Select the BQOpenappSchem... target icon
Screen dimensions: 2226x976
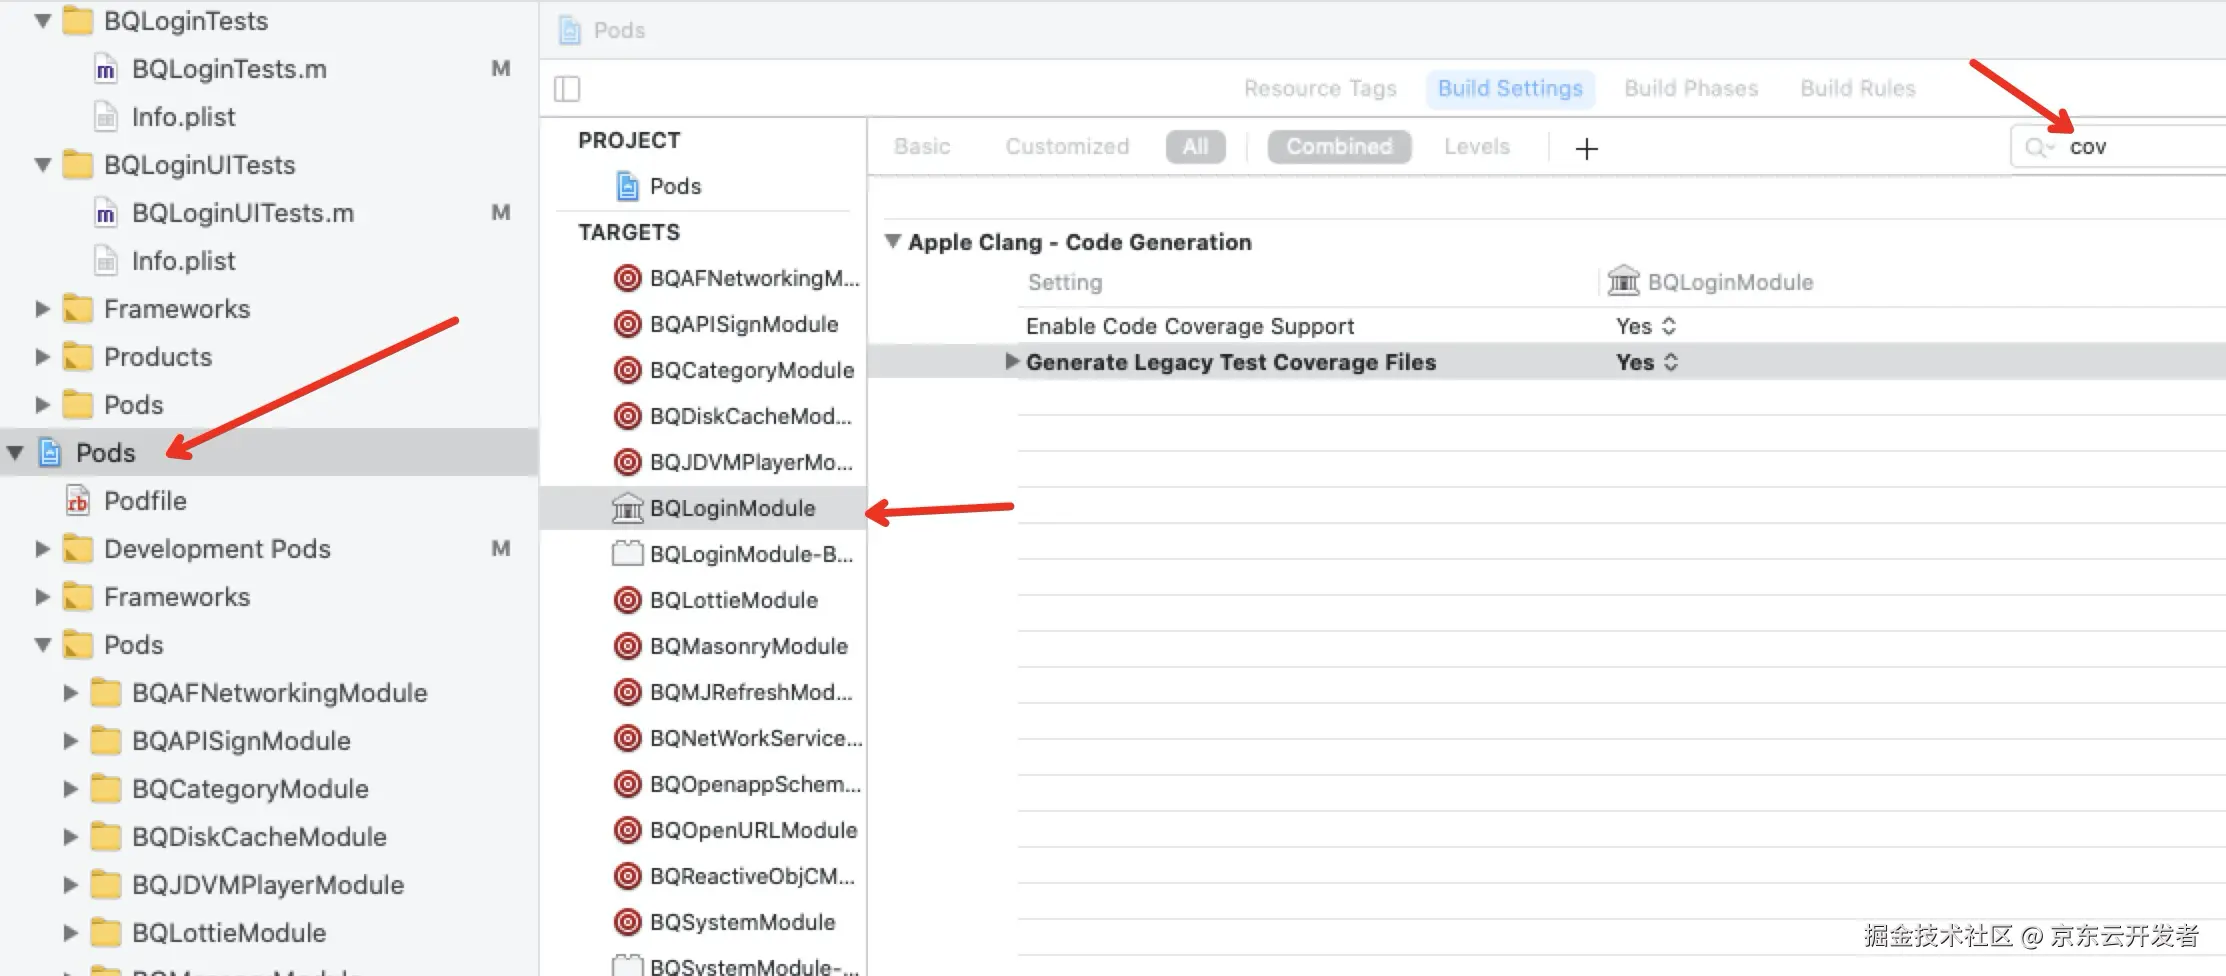pyautogui.click(x=627, y=784)
